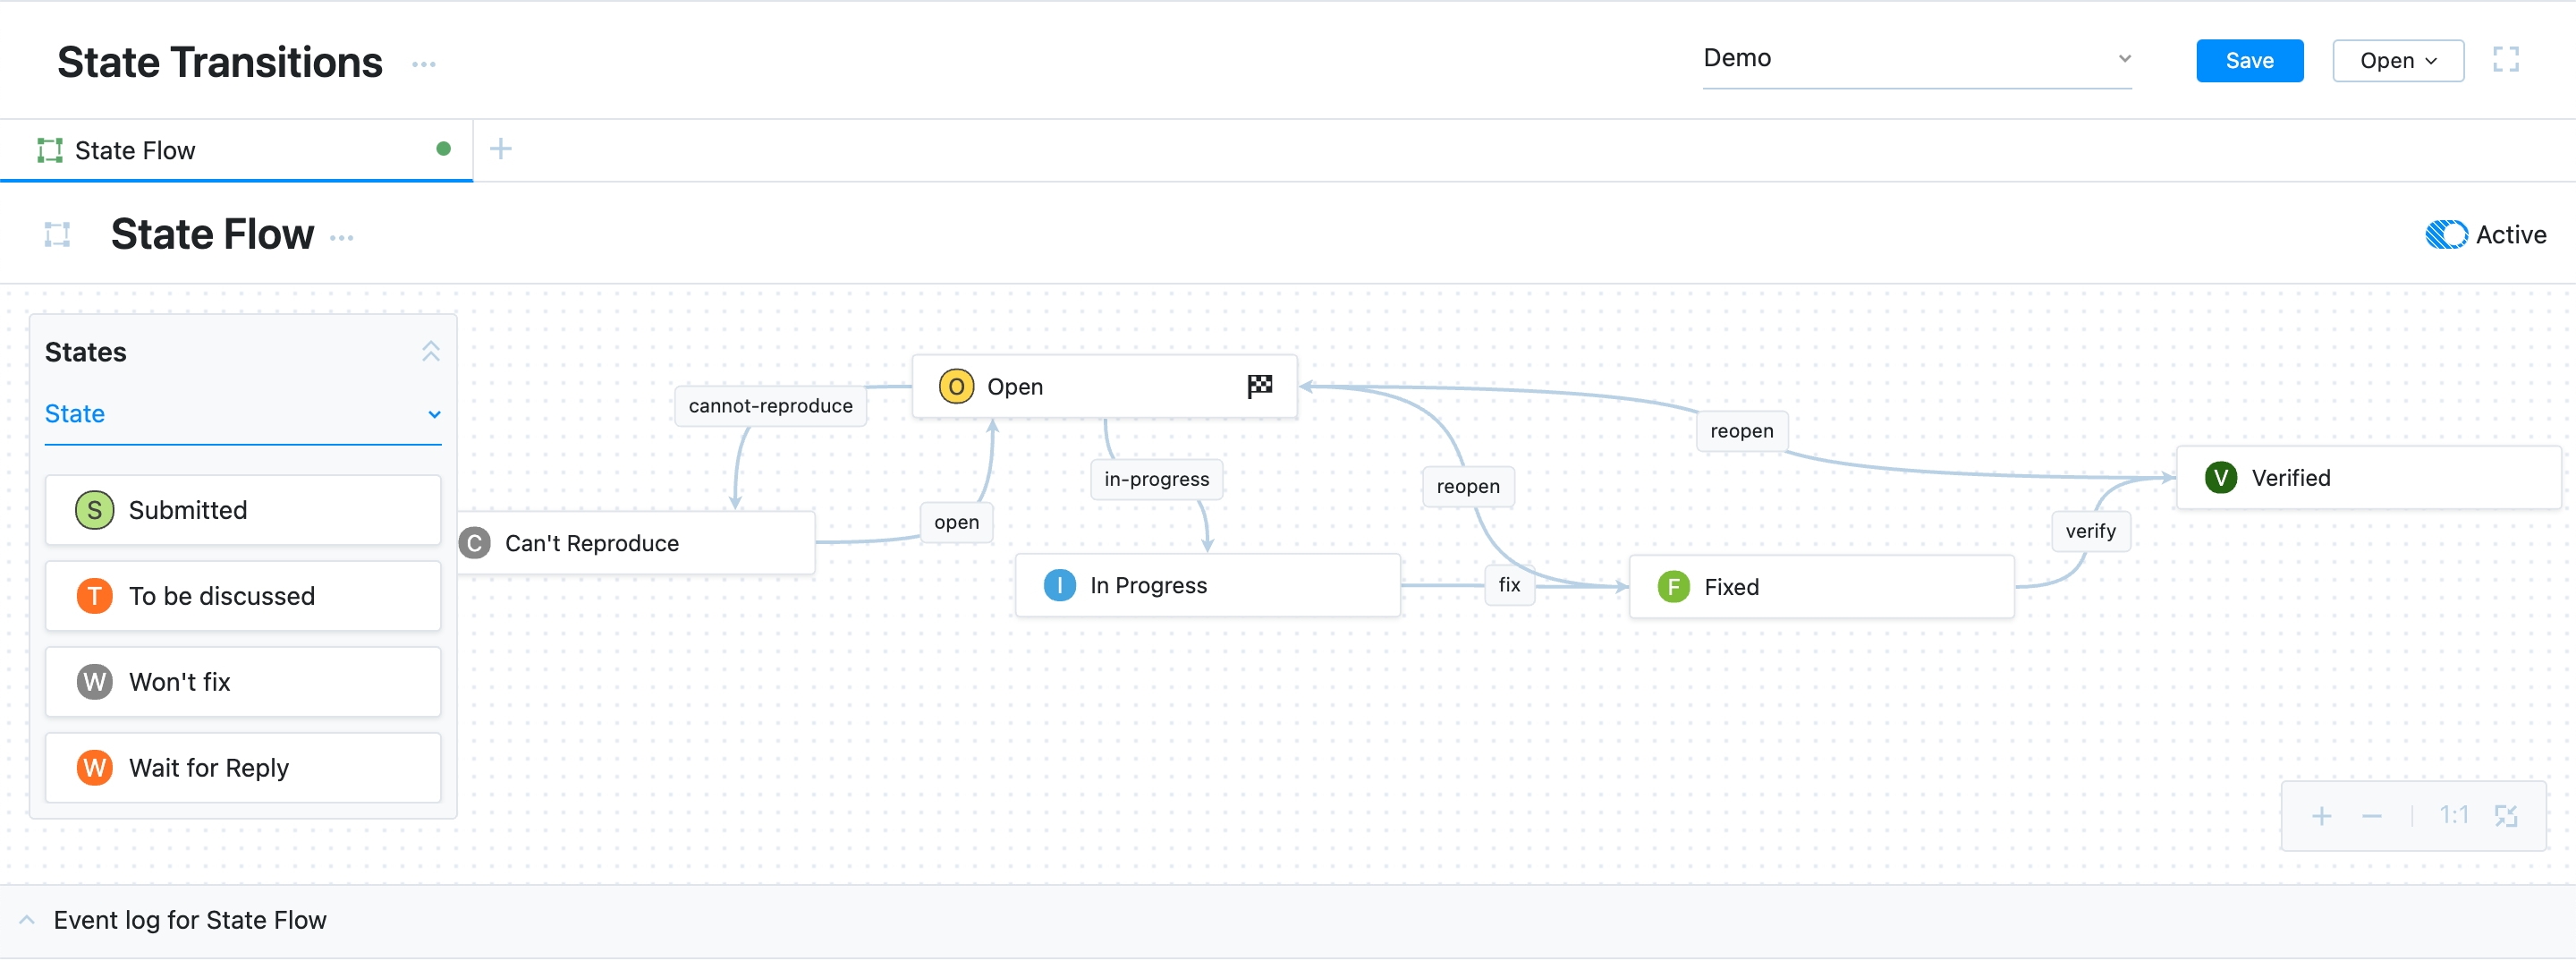Switch to the State Flow tab
The width and height of the screenshot is (2576, 961).
pyautogui.click(x=135, y=151)
